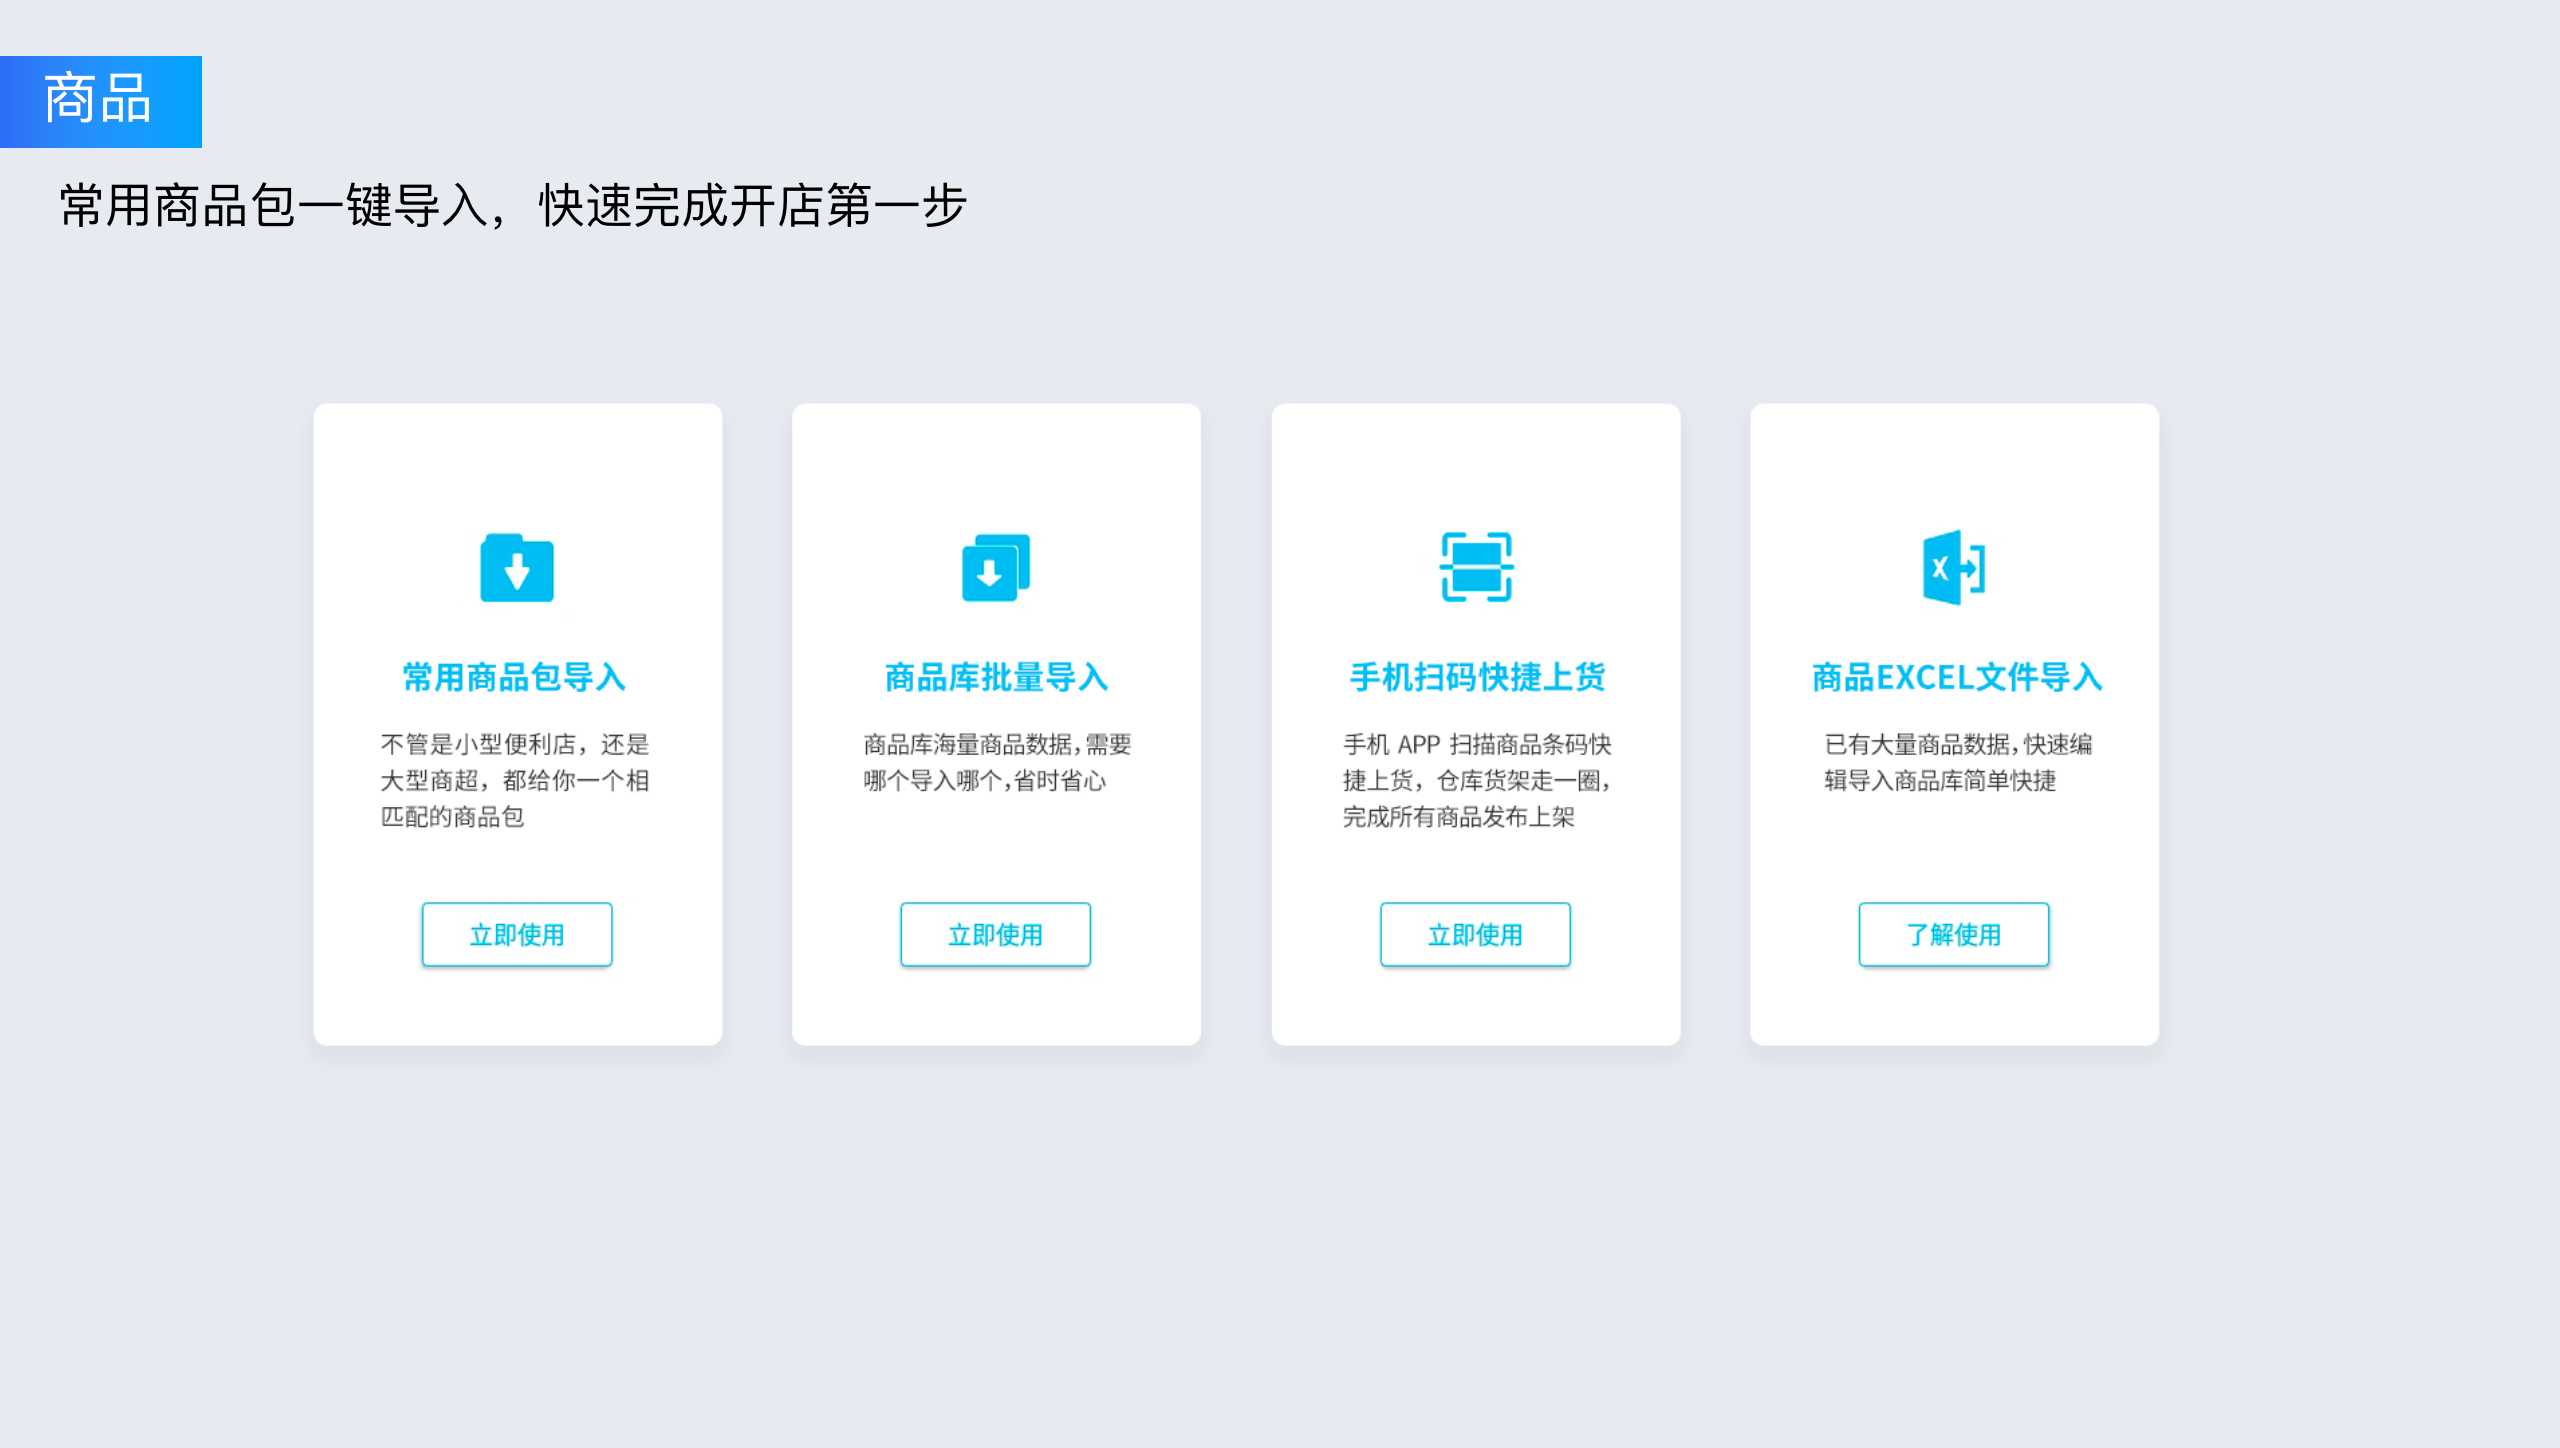Viewport: 2560px width, 1448px height.
Task: Click description starting 手机 APP 扫描商品条码
Action: coord(1477,780)
